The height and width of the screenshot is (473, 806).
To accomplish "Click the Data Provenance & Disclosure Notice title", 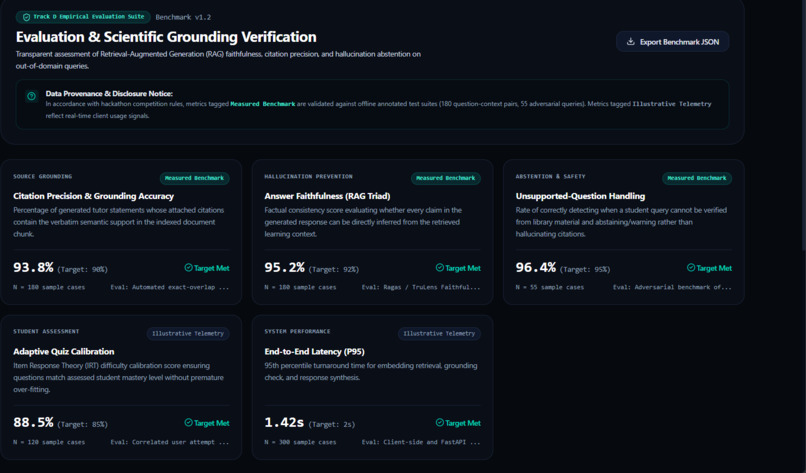I will point(109,94).
